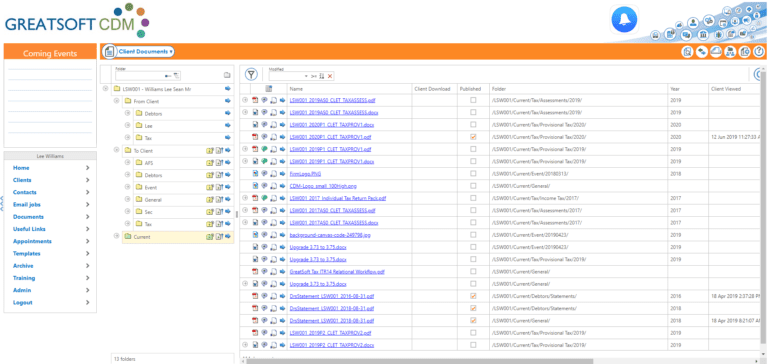Expand the Sec folder node
The image size is (768, 364).
tap(127, 212)
